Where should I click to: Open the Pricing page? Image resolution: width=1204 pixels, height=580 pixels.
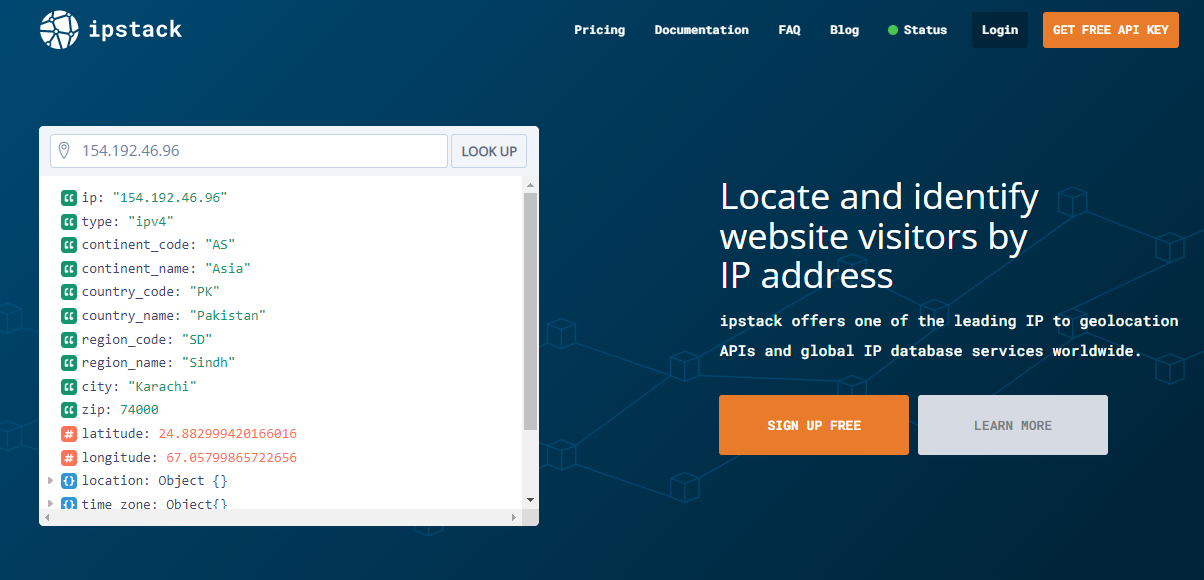(x=599, y=30)
